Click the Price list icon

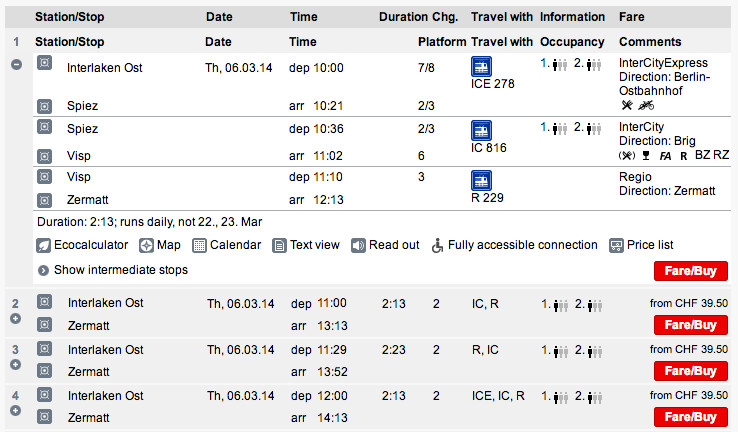[617, 245]
